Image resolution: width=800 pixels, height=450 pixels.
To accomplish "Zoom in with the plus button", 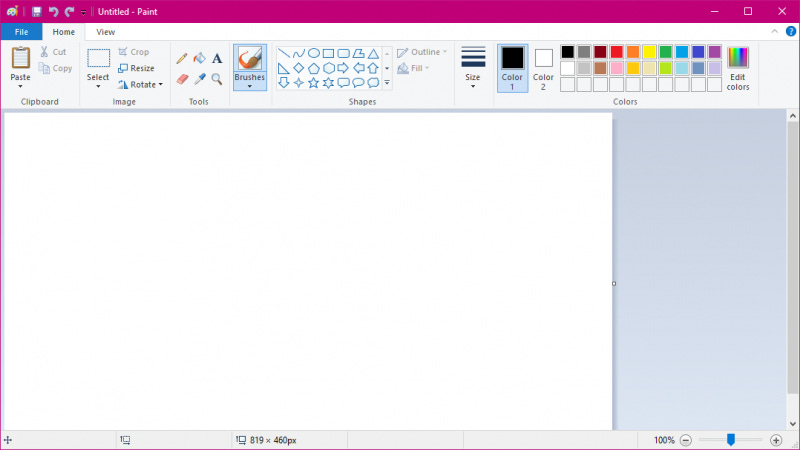I will tap(776, 440).
